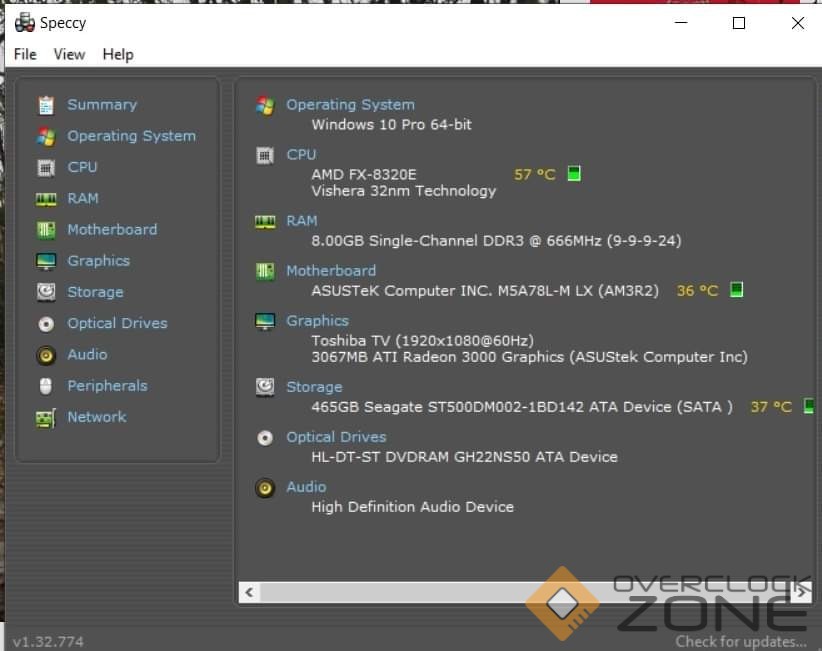Click the RAM icon in summary panel
The width and height of the screenshot is (822, 651).
265,222
